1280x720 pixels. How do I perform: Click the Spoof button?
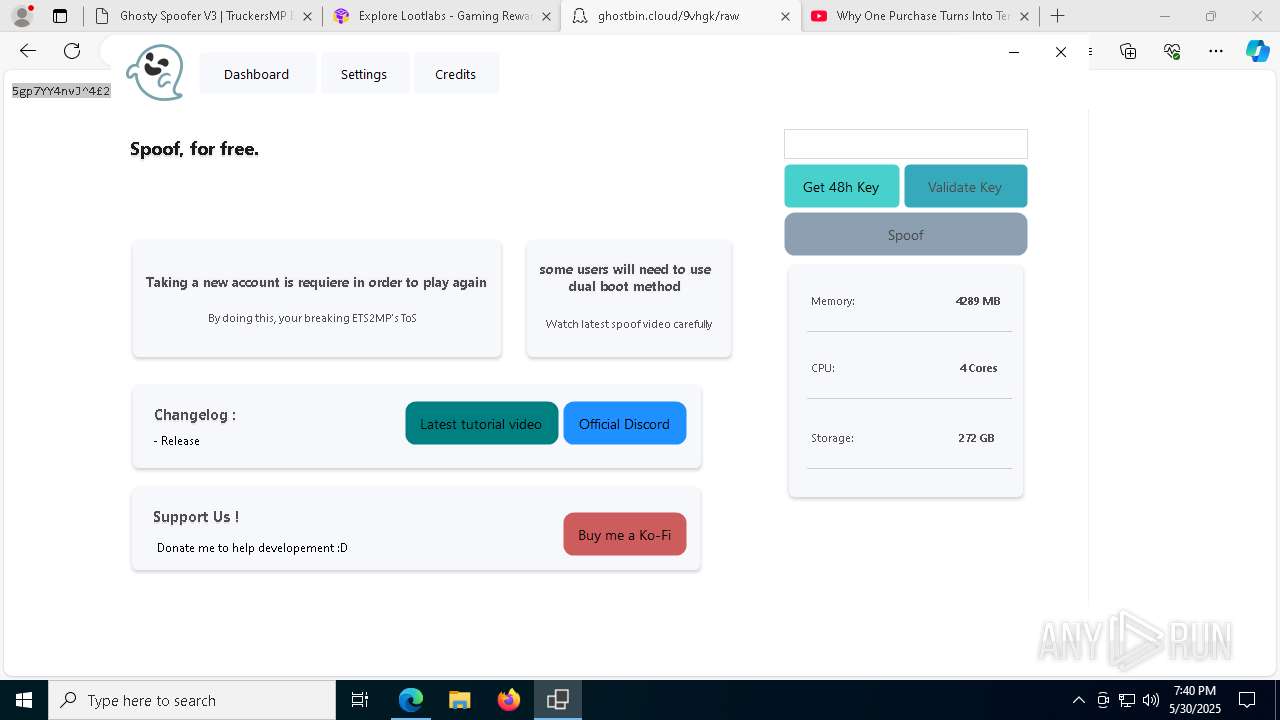(x=906, y=235)
